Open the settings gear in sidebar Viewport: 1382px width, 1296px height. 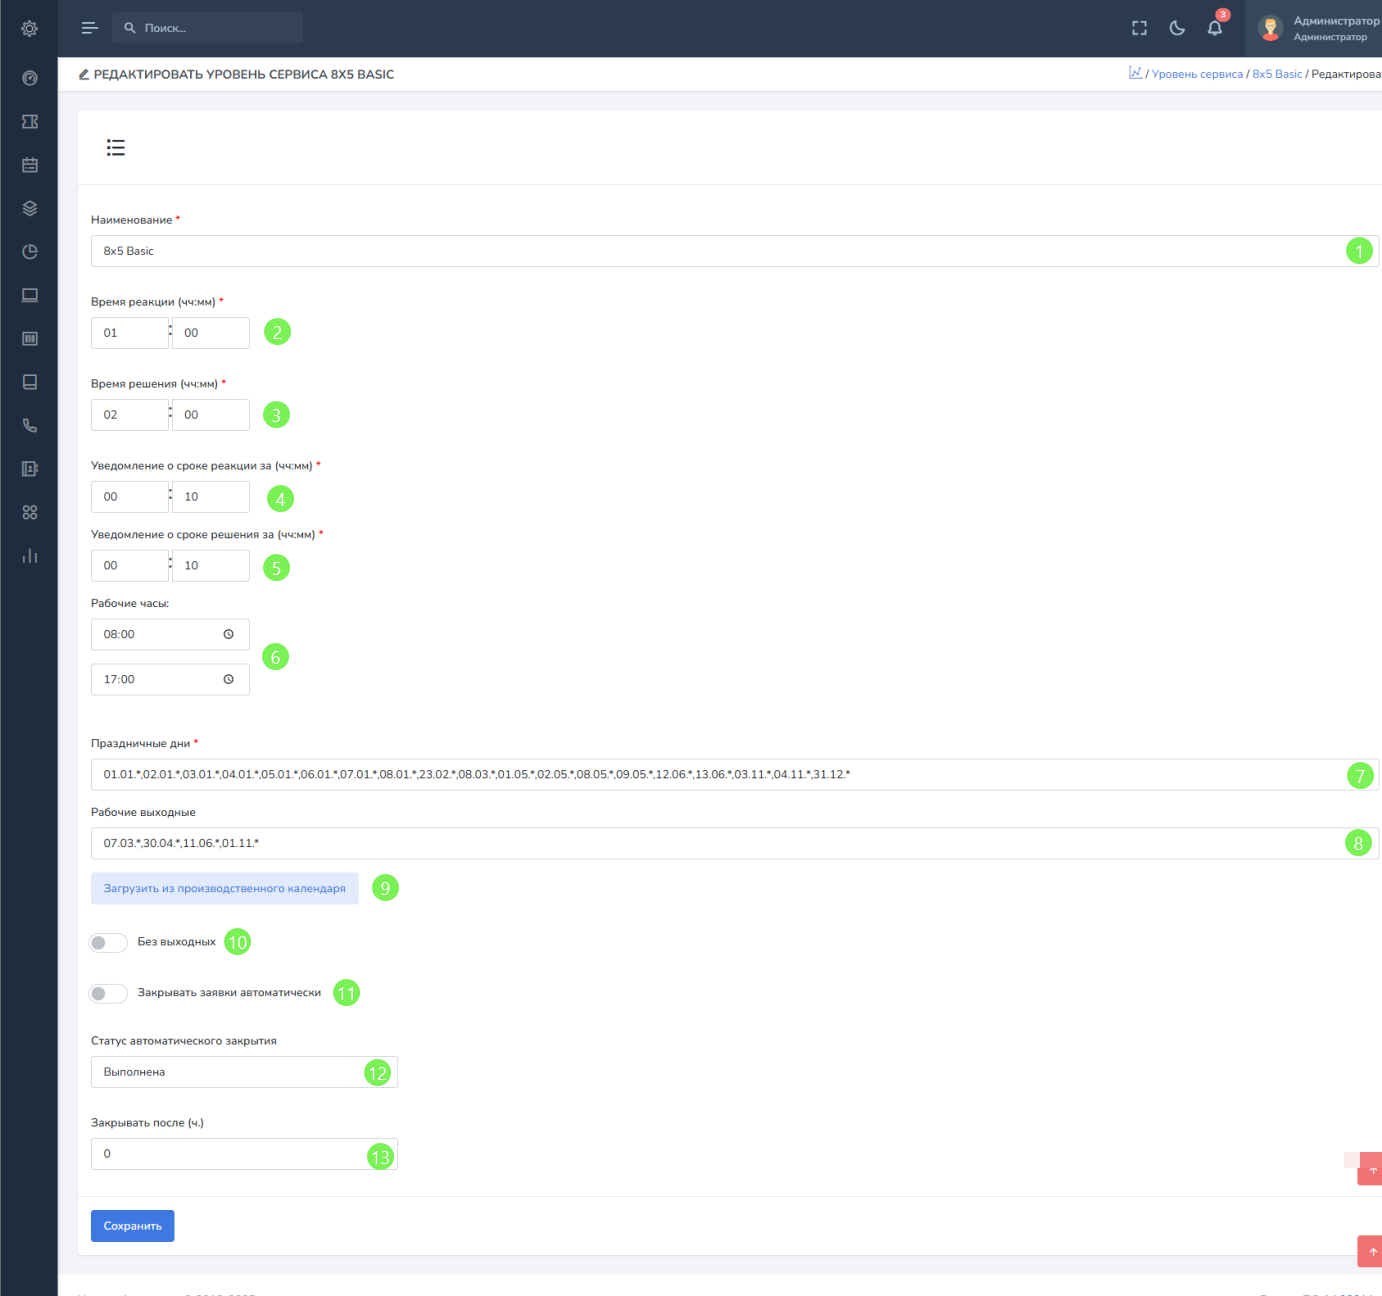30,29
